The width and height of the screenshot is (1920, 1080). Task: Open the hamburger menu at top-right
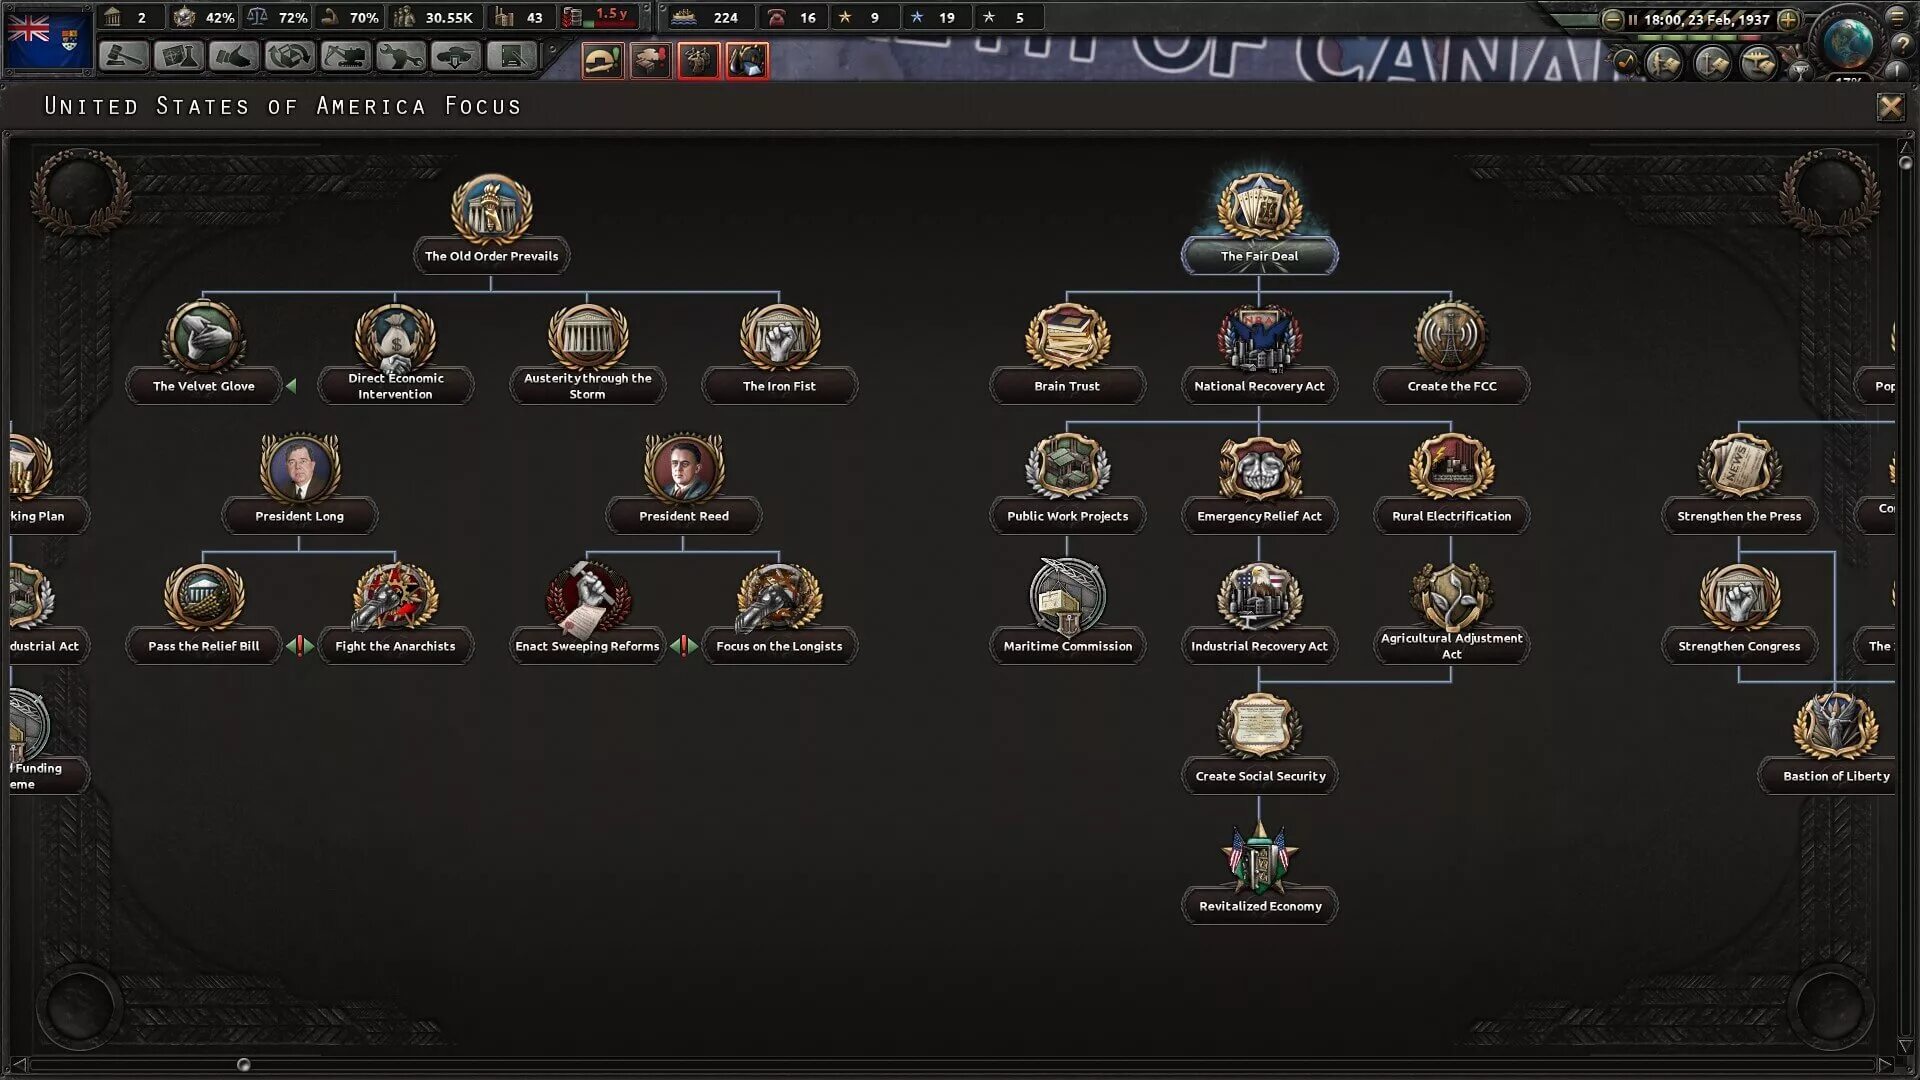coord(1896,16)
